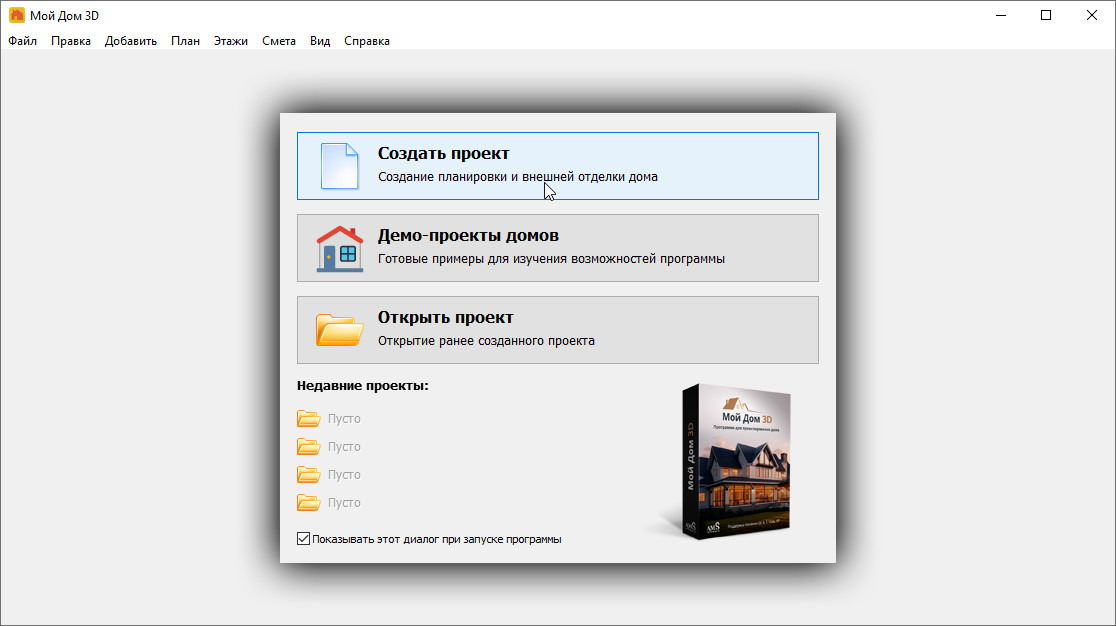Open the Добавить menu
The width and height of the screenshot is (1116, 626).
click(131, 41)
